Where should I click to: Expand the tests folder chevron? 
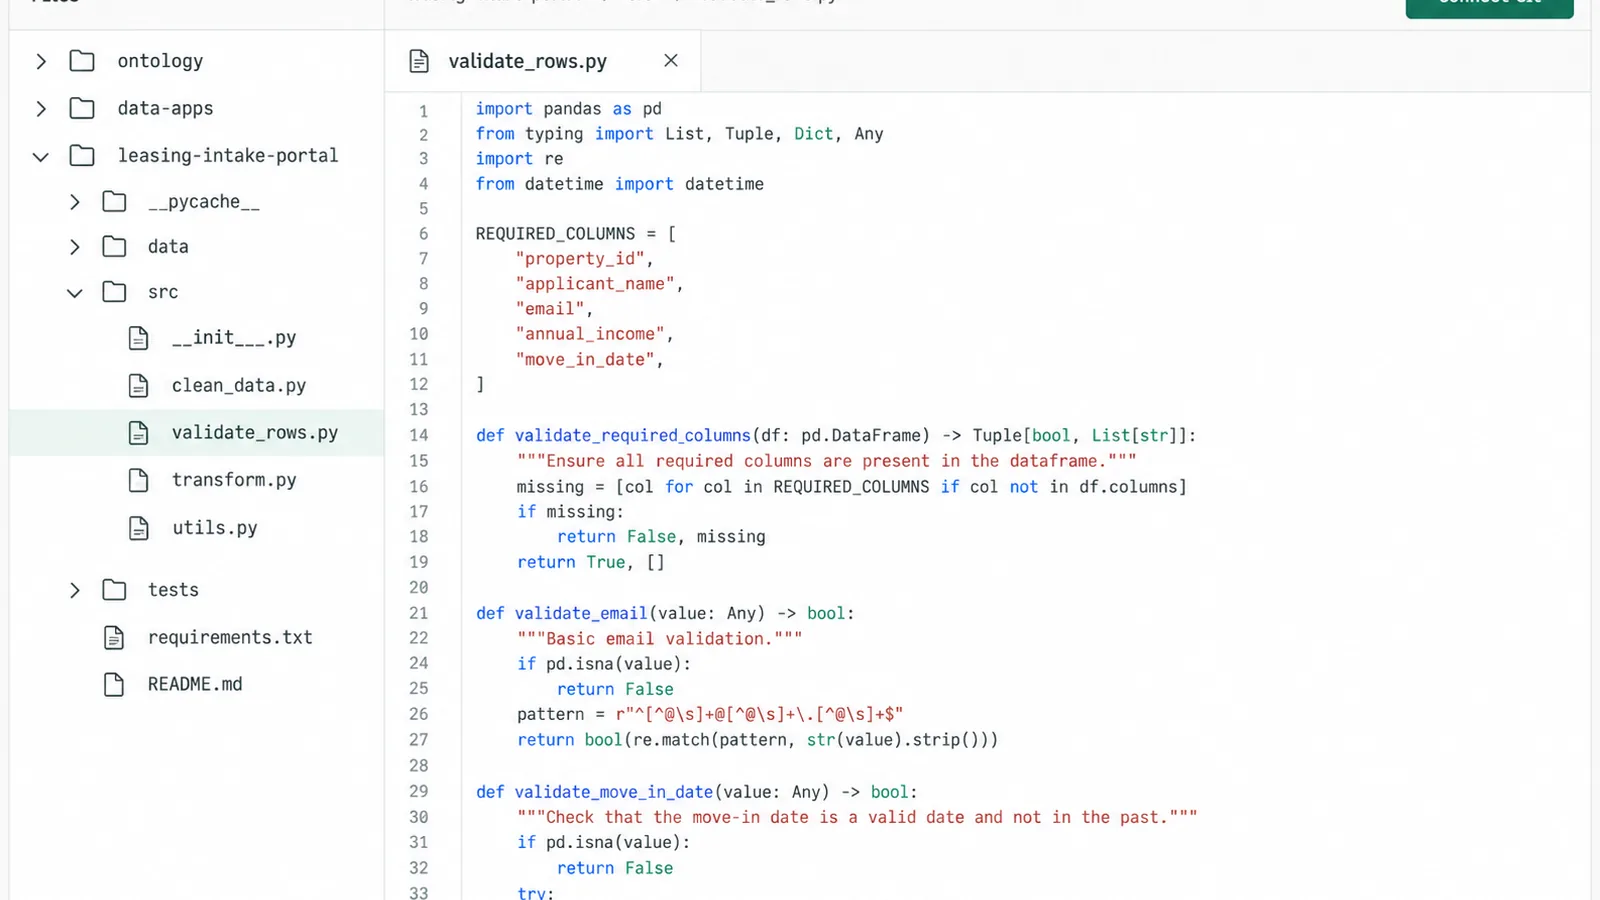pos(74,590)
